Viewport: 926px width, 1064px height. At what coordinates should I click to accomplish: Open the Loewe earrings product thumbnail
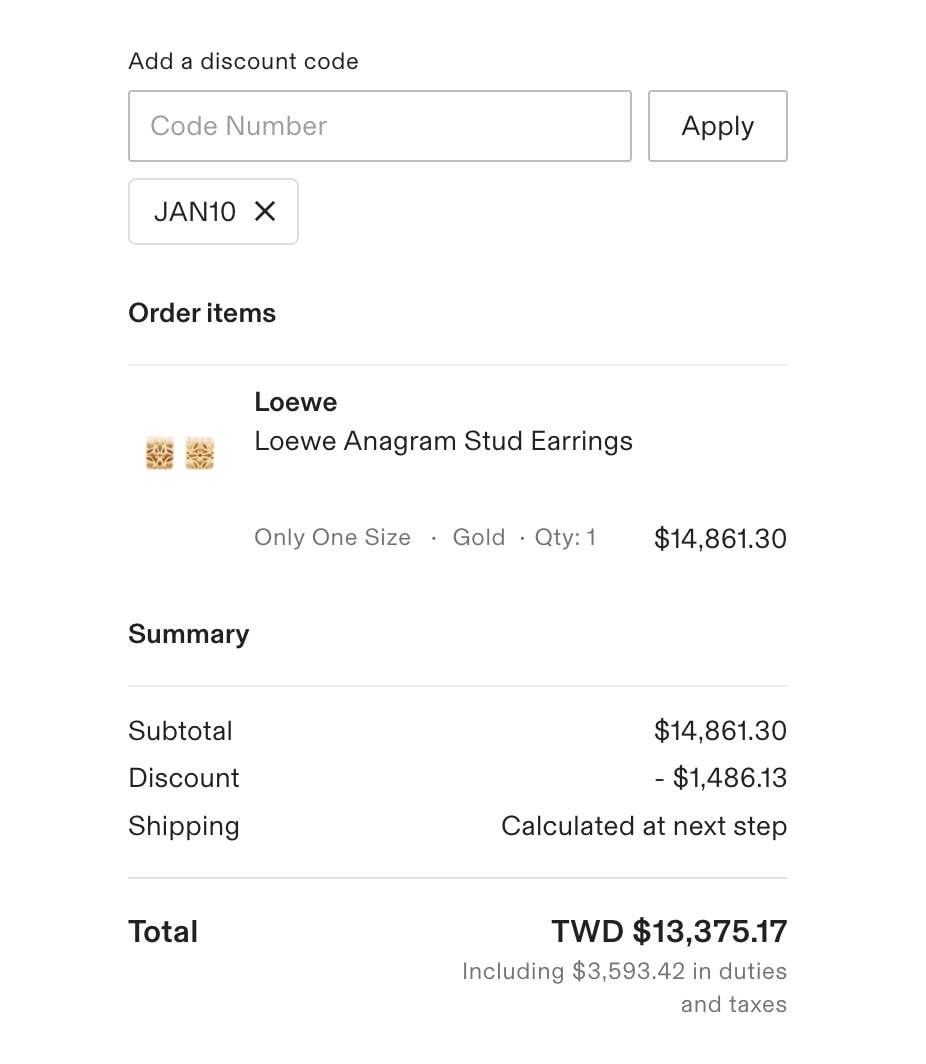pos(180,454)
